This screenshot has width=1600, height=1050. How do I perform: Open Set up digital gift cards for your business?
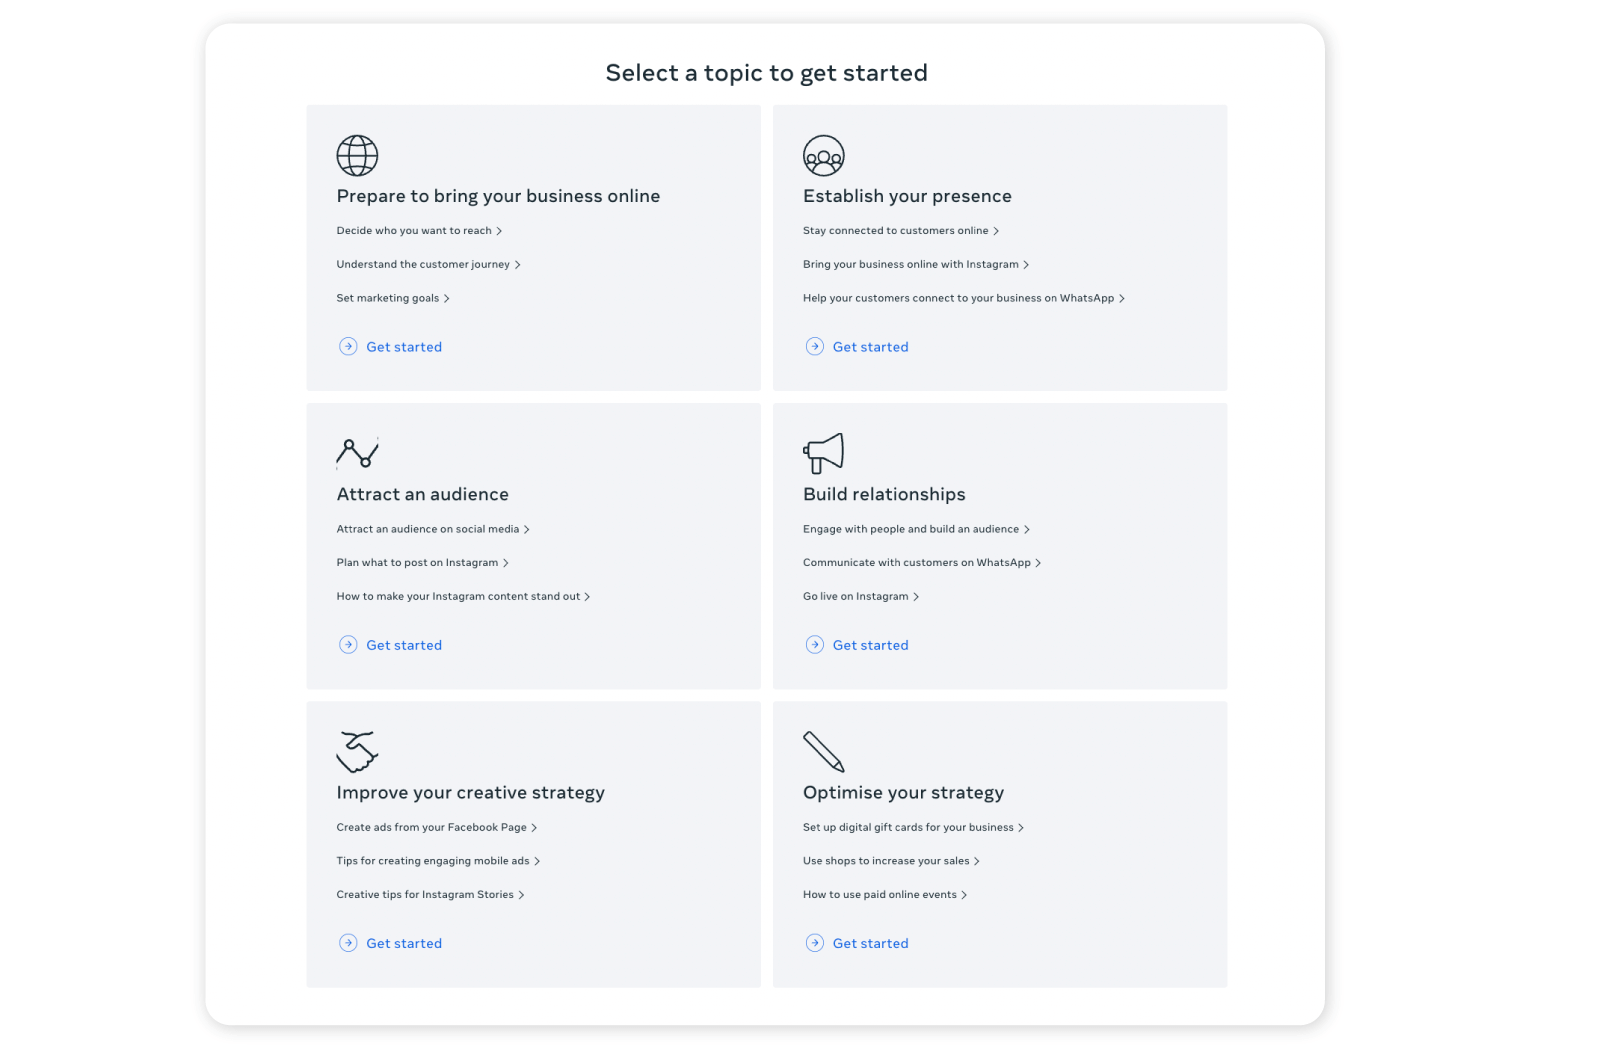pos(906,827)
